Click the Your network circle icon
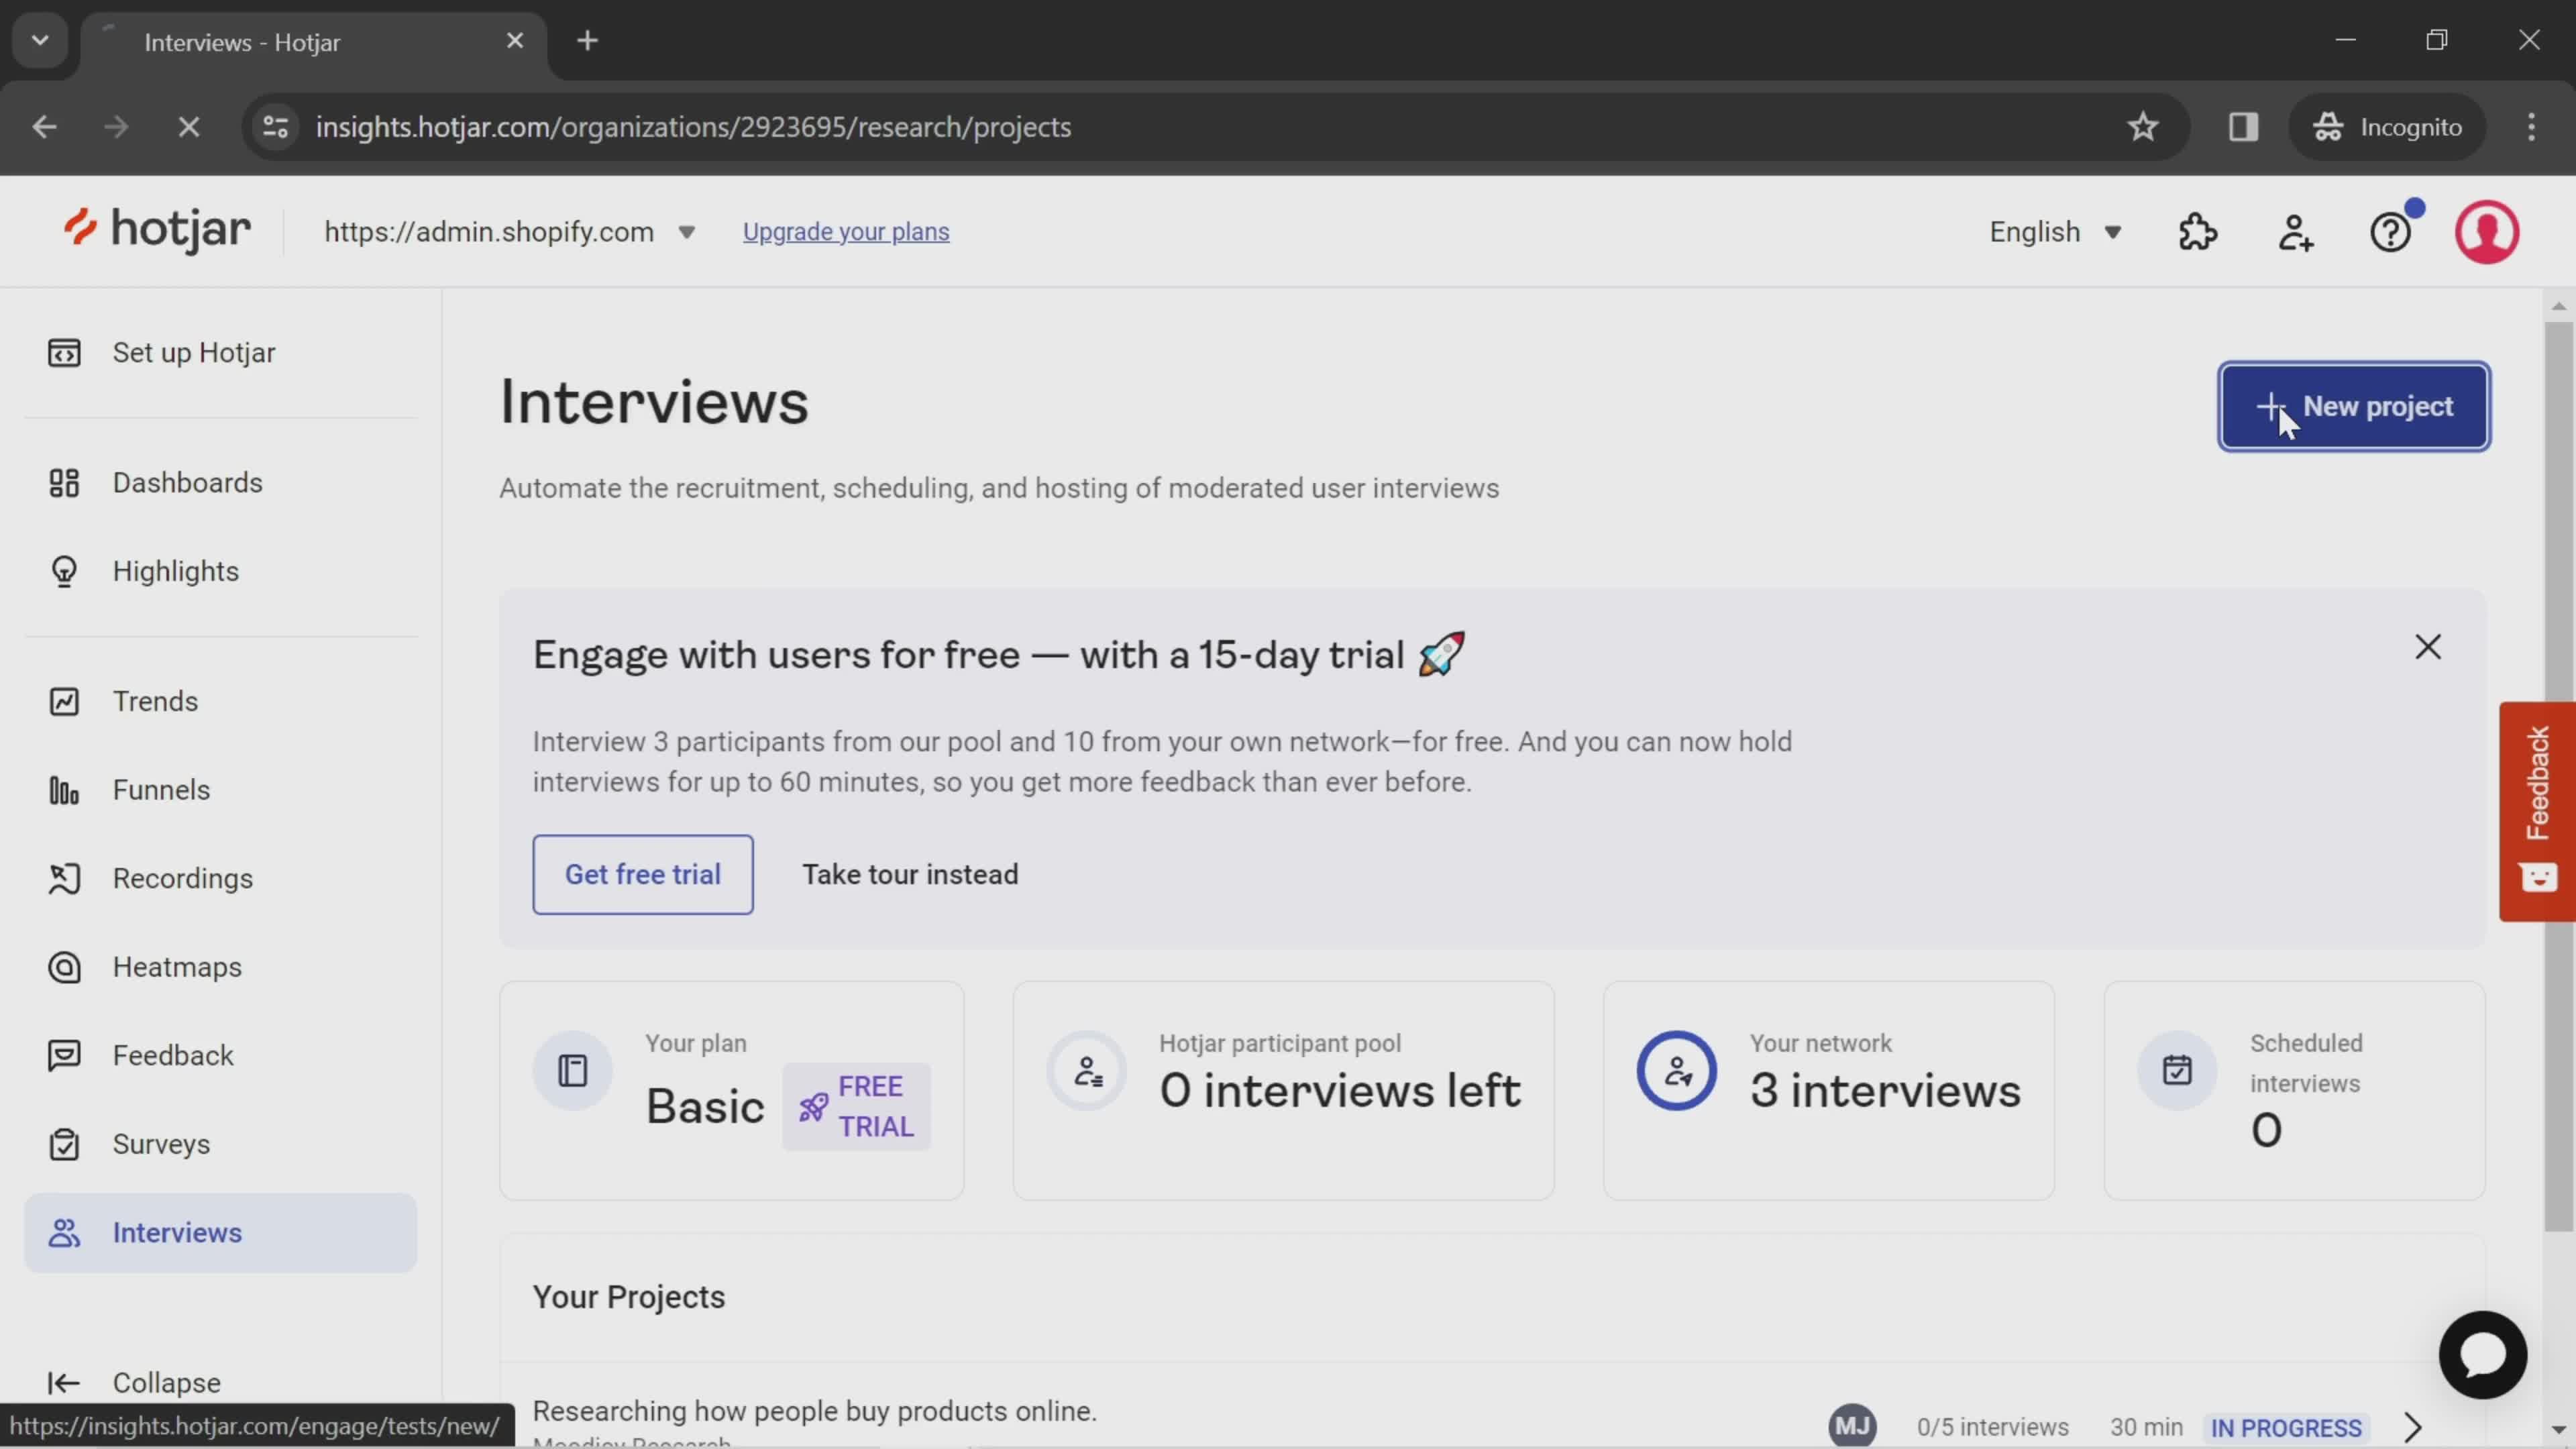This screenshot has width=2576, height=1449. 1677,1071
